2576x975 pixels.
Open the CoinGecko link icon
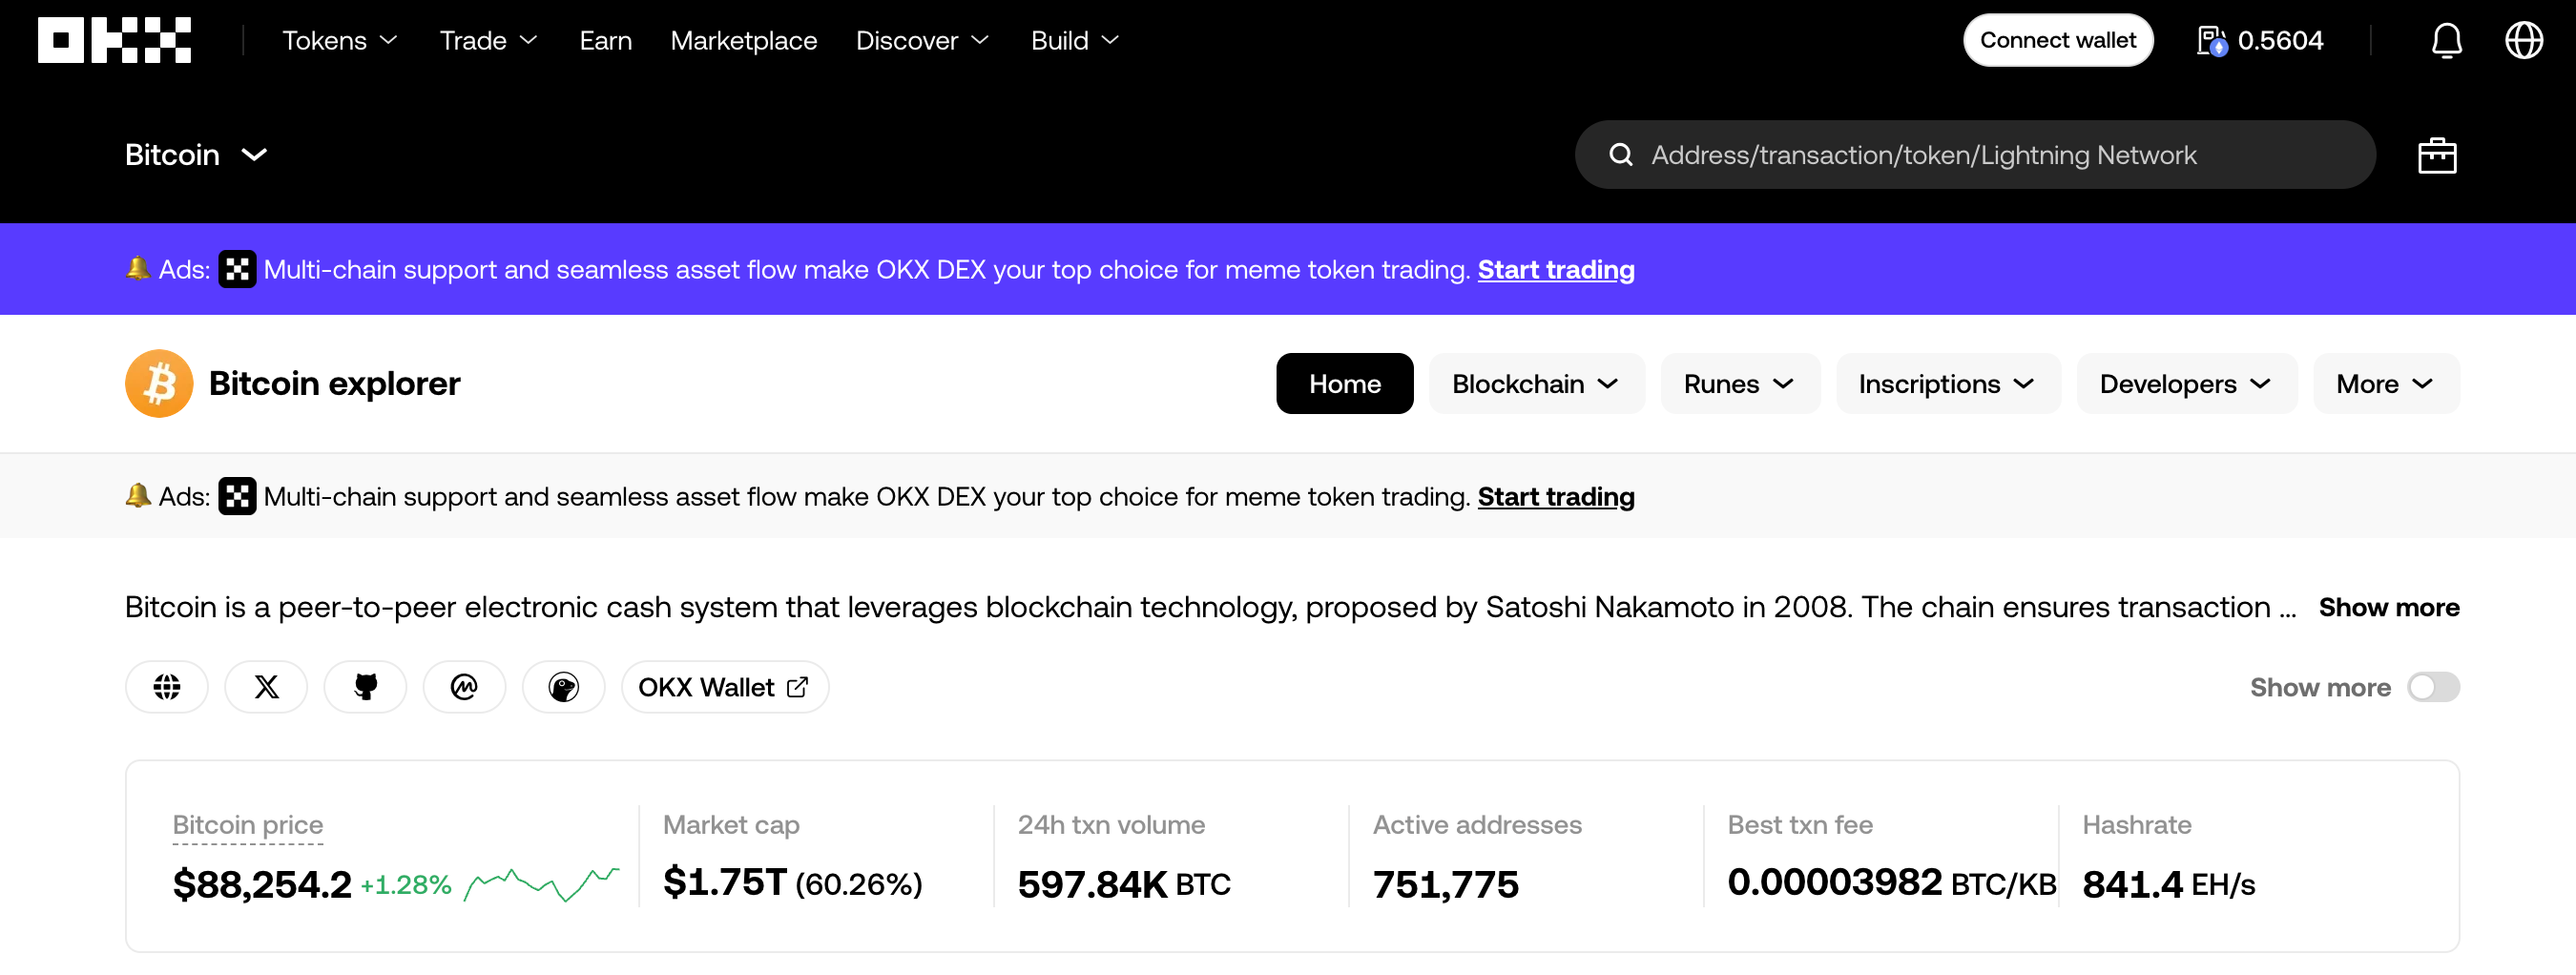563,687
